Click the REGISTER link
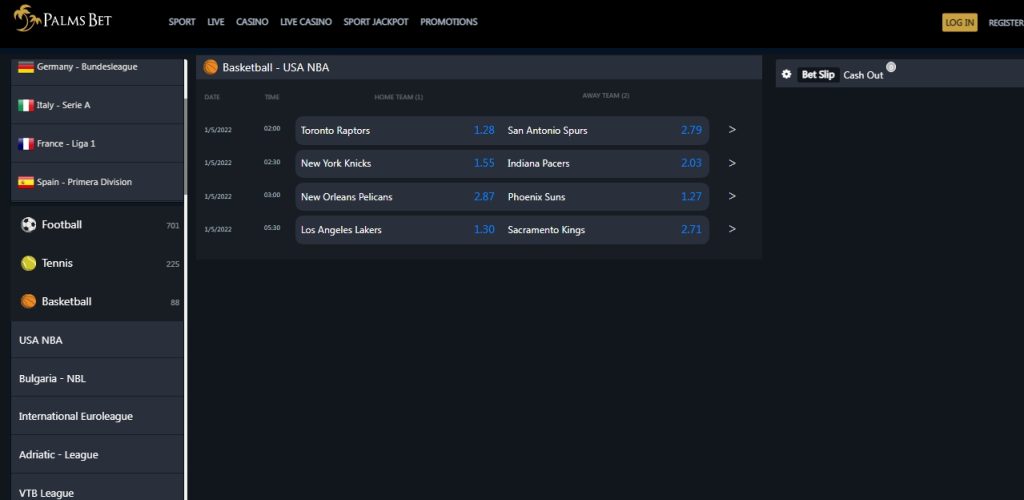This screenshot has height=500, width=1024. pos(1006,22)
